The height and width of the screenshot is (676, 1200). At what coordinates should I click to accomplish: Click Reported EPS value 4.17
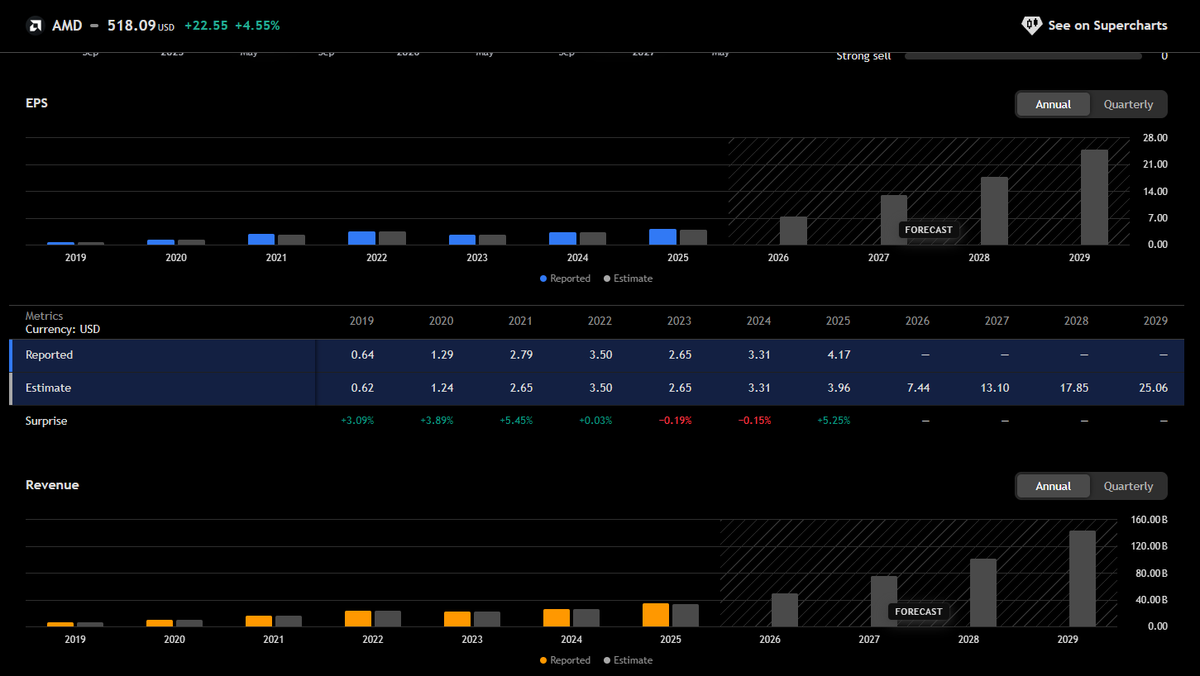(x=838, y=355)
